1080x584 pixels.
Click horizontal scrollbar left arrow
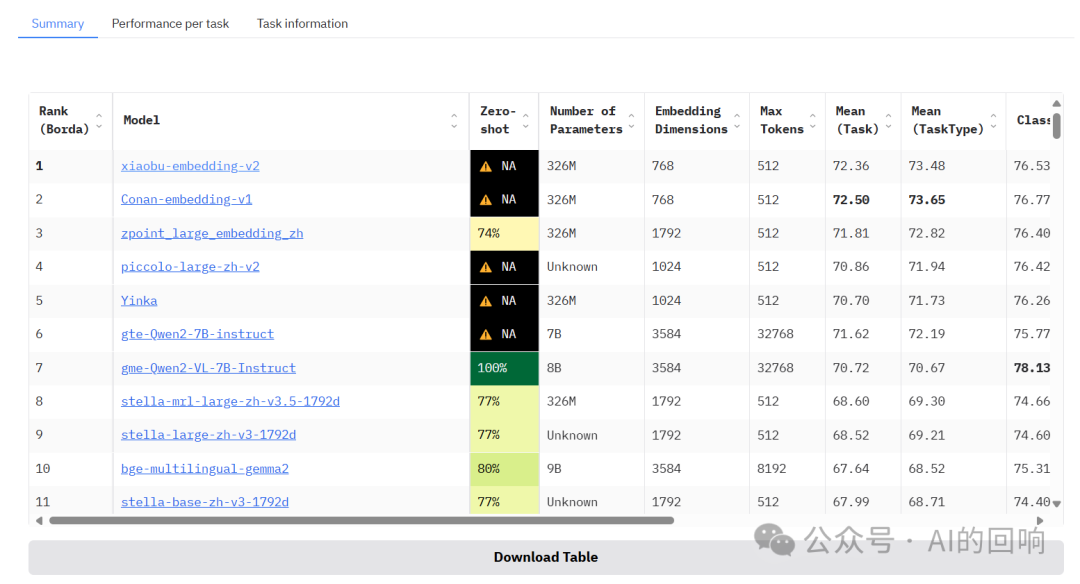pyautogui.click(x=39, y=521)
